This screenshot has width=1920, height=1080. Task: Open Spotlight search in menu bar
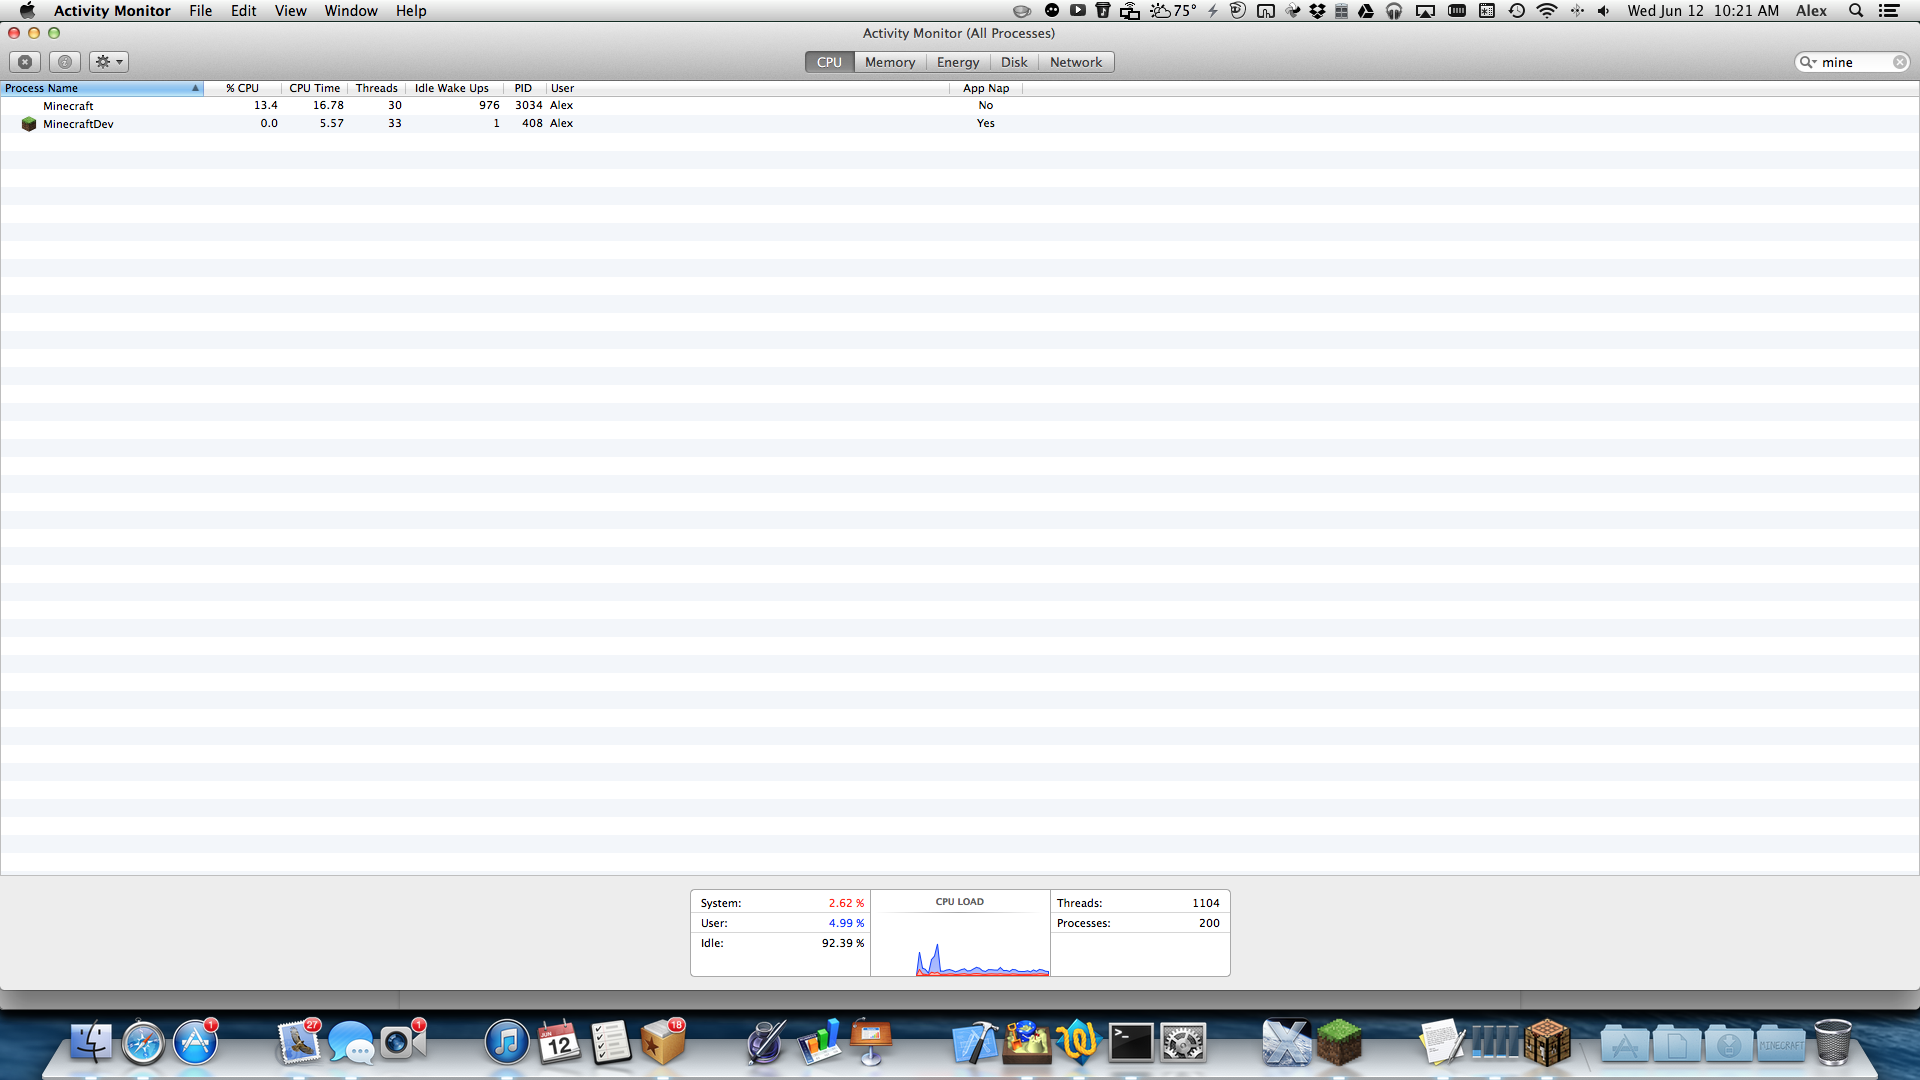click(x=1855, y=11)
